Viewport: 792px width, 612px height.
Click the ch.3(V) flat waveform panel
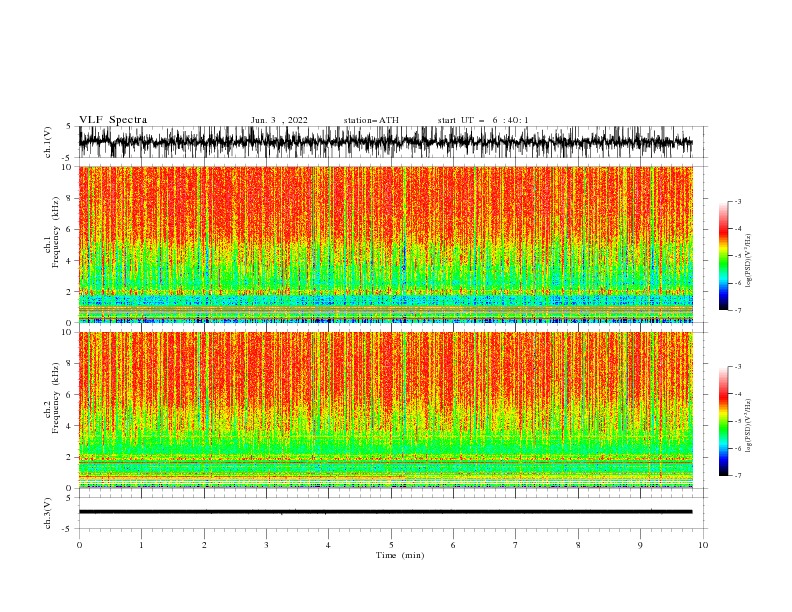coord(393,513)
